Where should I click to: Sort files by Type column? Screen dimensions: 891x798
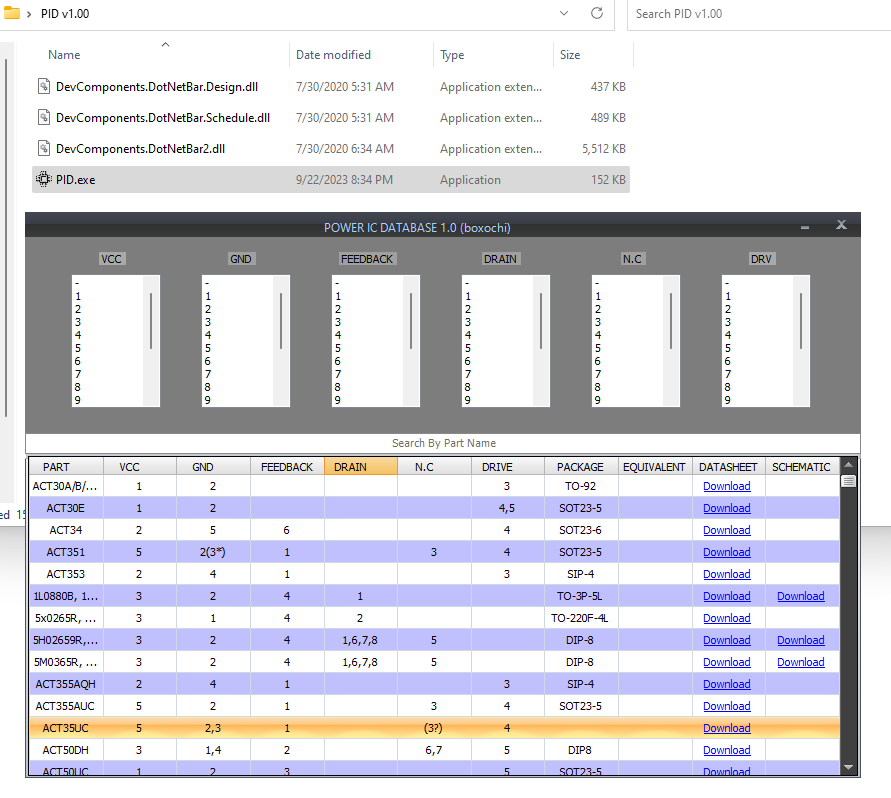click(452, 55)
